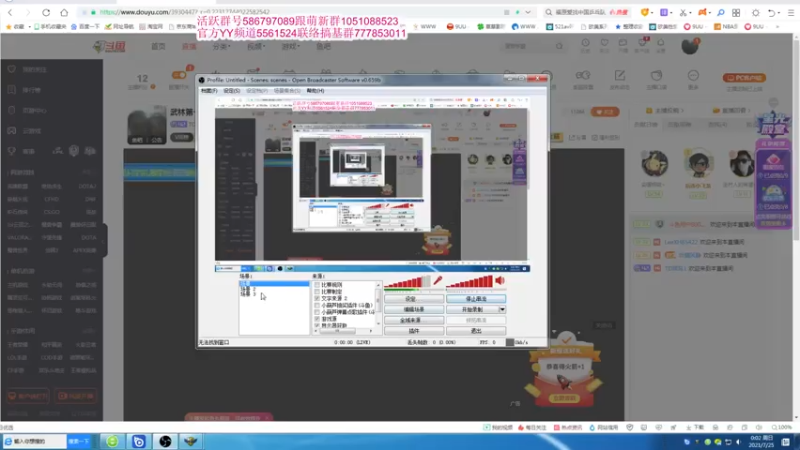
Task: Expand Douyu 分类 navigation dropdown
Action: 221,46
